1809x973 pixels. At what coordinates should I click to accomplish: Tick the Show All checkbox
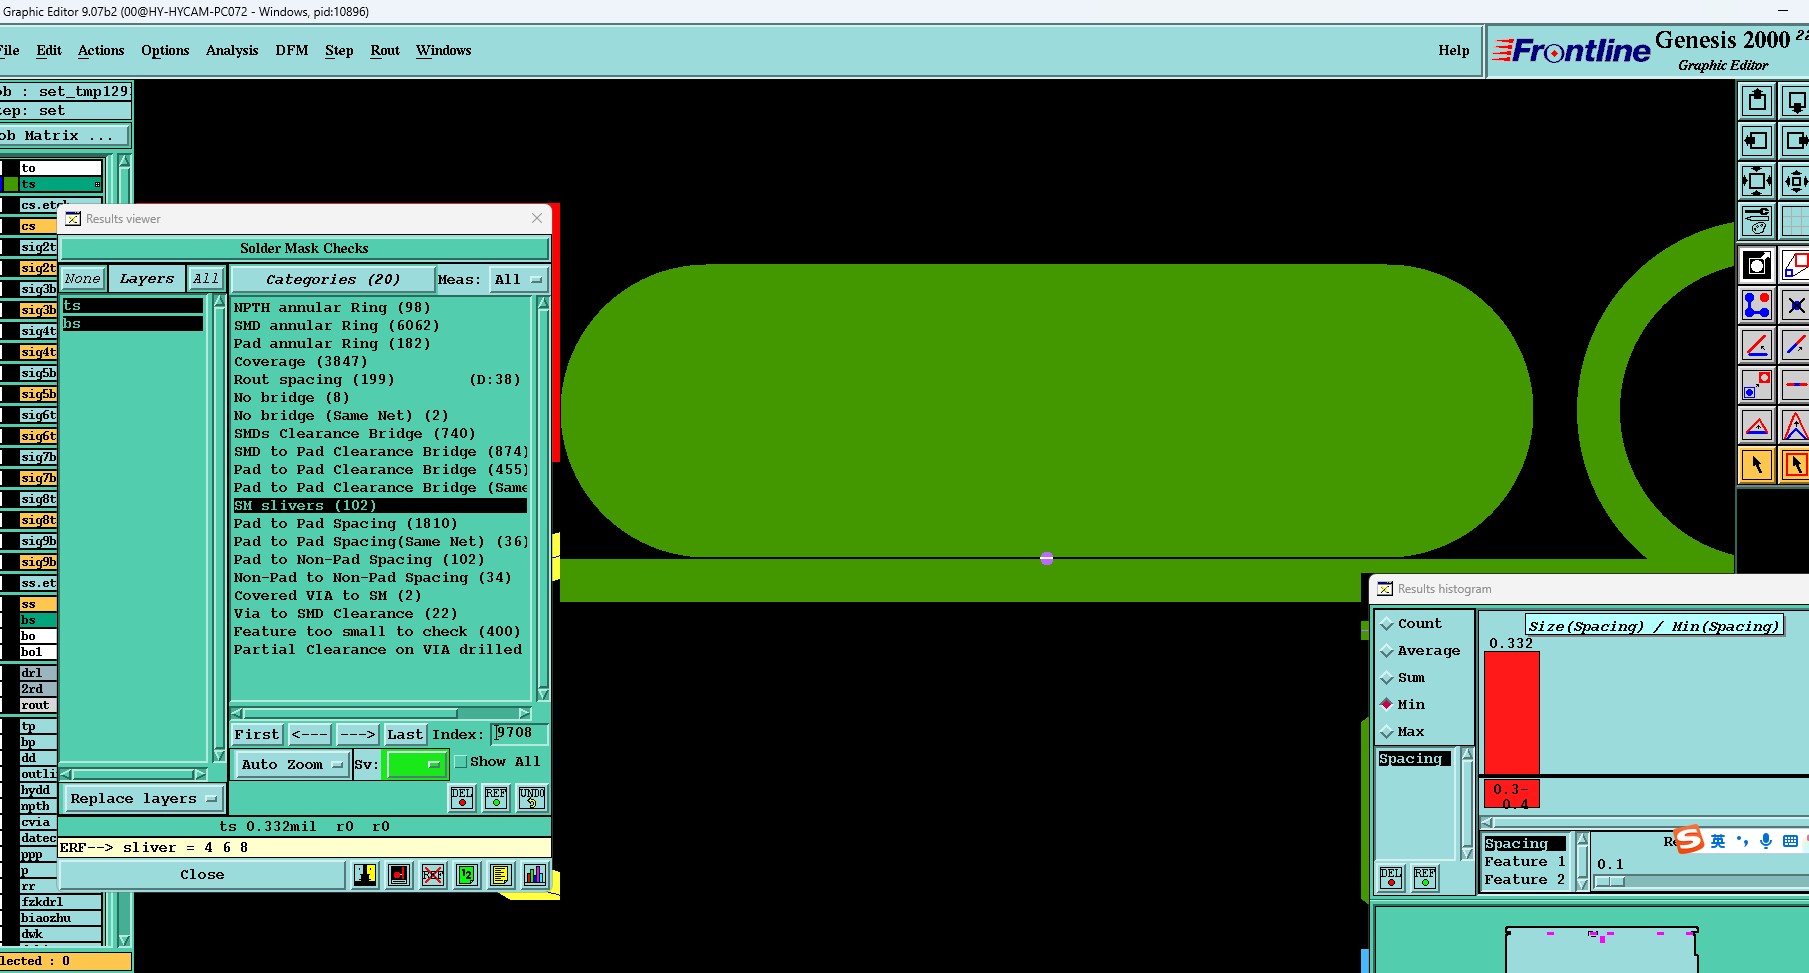461,762
